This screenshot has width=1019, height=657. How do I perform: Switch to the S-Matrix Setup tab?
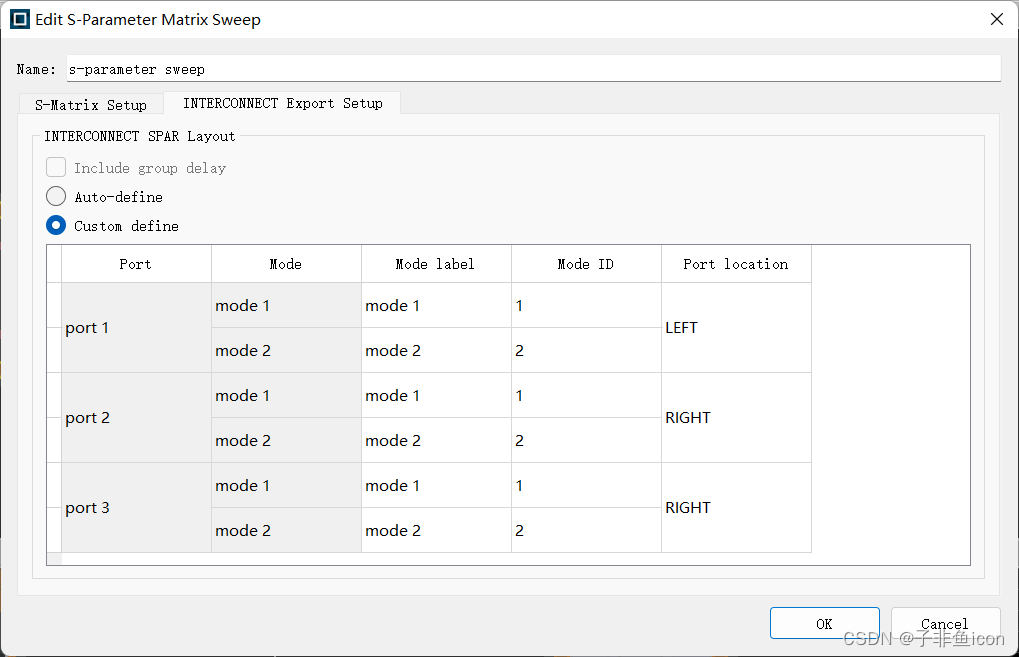[x=91, y=104]
